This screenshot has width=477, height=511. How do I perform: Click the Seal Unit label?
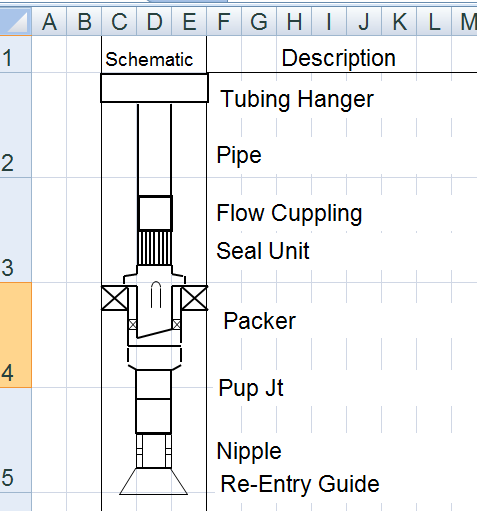tap(263, 251)
